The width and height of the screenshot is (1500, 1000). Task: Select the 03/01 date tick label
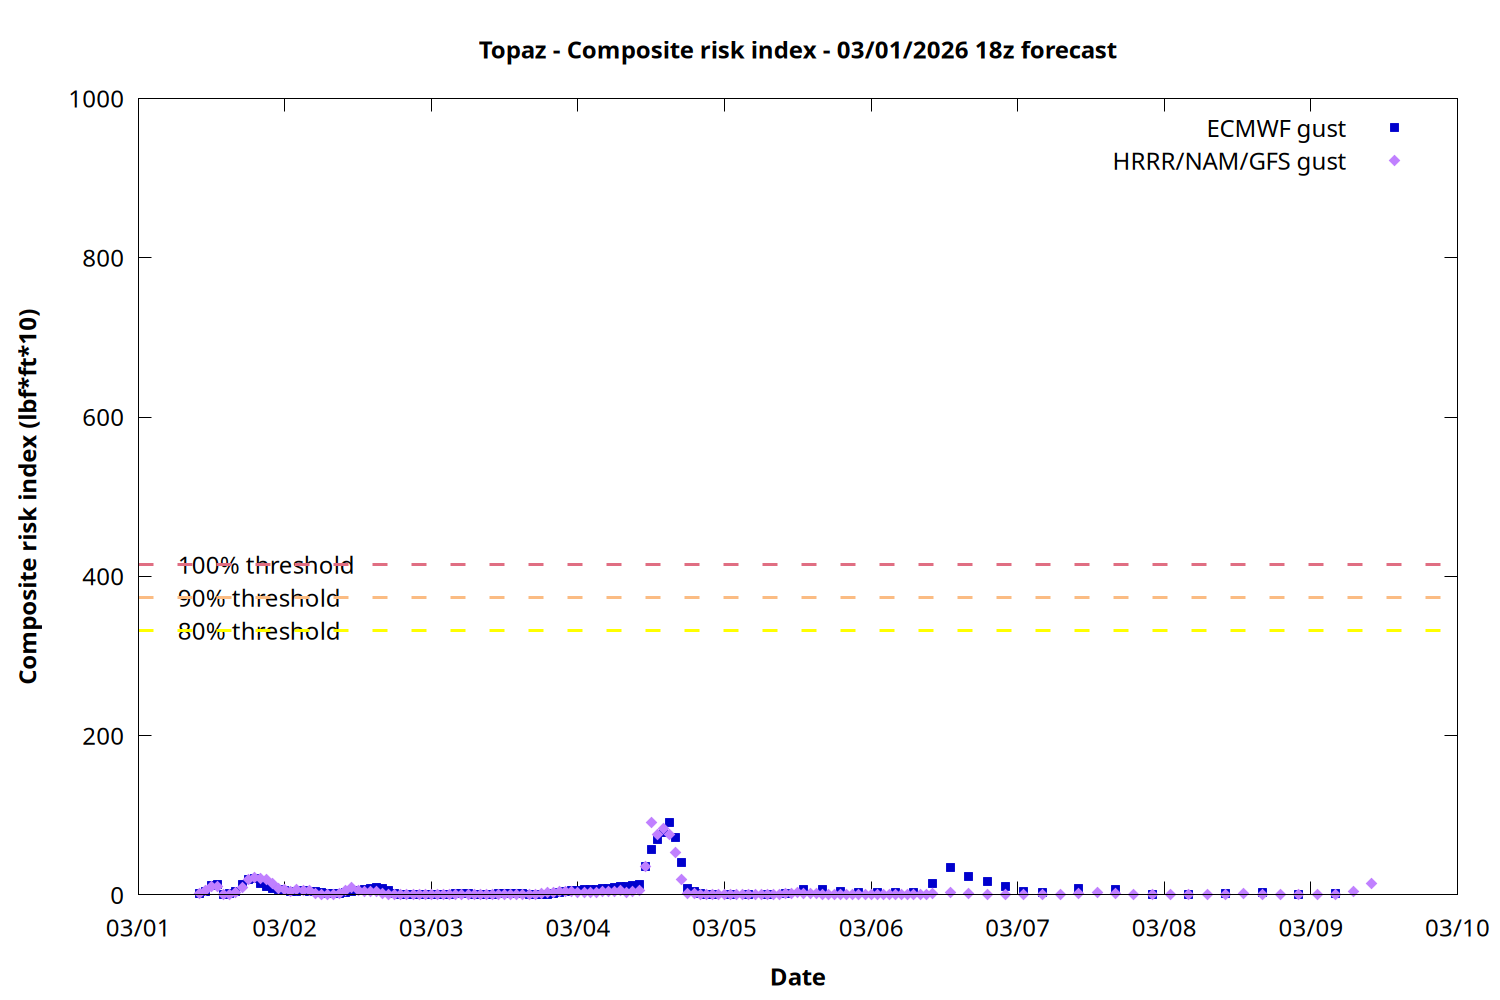[138, 929]
